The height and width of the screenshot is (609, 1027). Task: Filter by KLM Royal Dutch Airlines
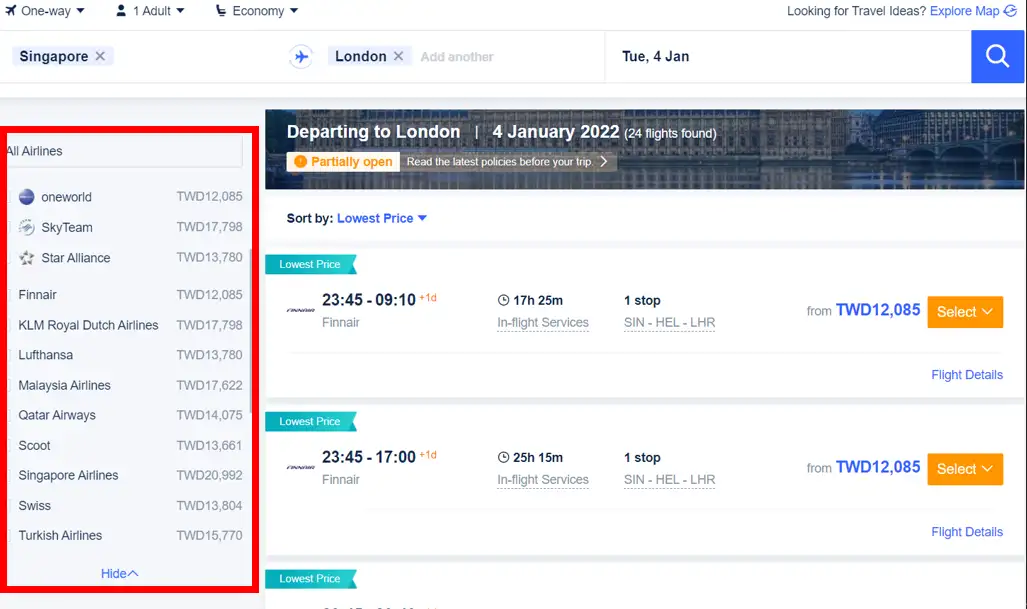pyautogui.click(x=88, y=325)
